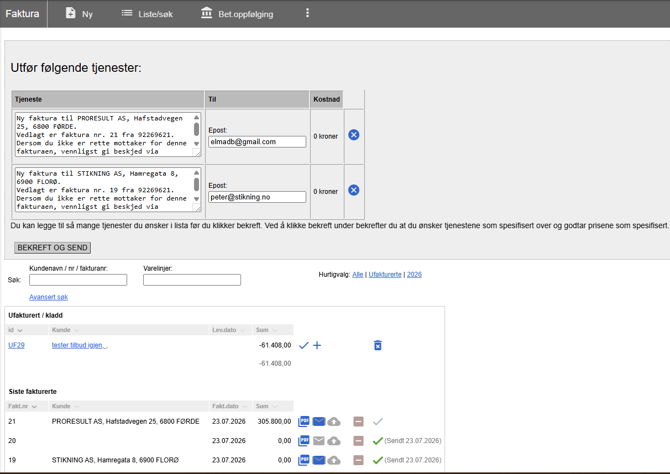Select the PRORESULT AS, Hafstadvegen 25 customer cell
The image size is (670, 474).
126,421
